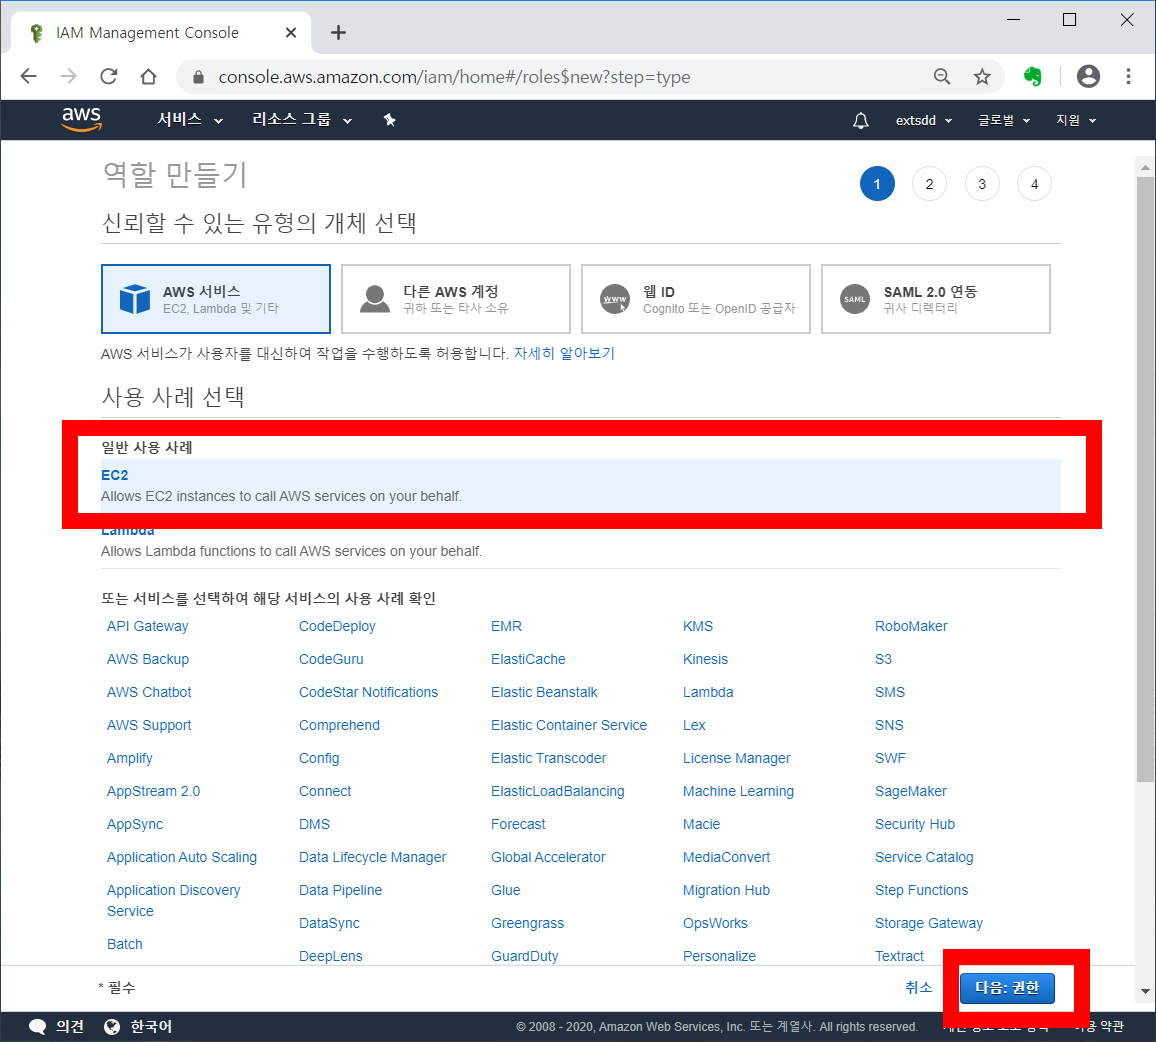Select Machine Learning service
This screenshot has width=1156, height=1042.
tap(738, 791)
